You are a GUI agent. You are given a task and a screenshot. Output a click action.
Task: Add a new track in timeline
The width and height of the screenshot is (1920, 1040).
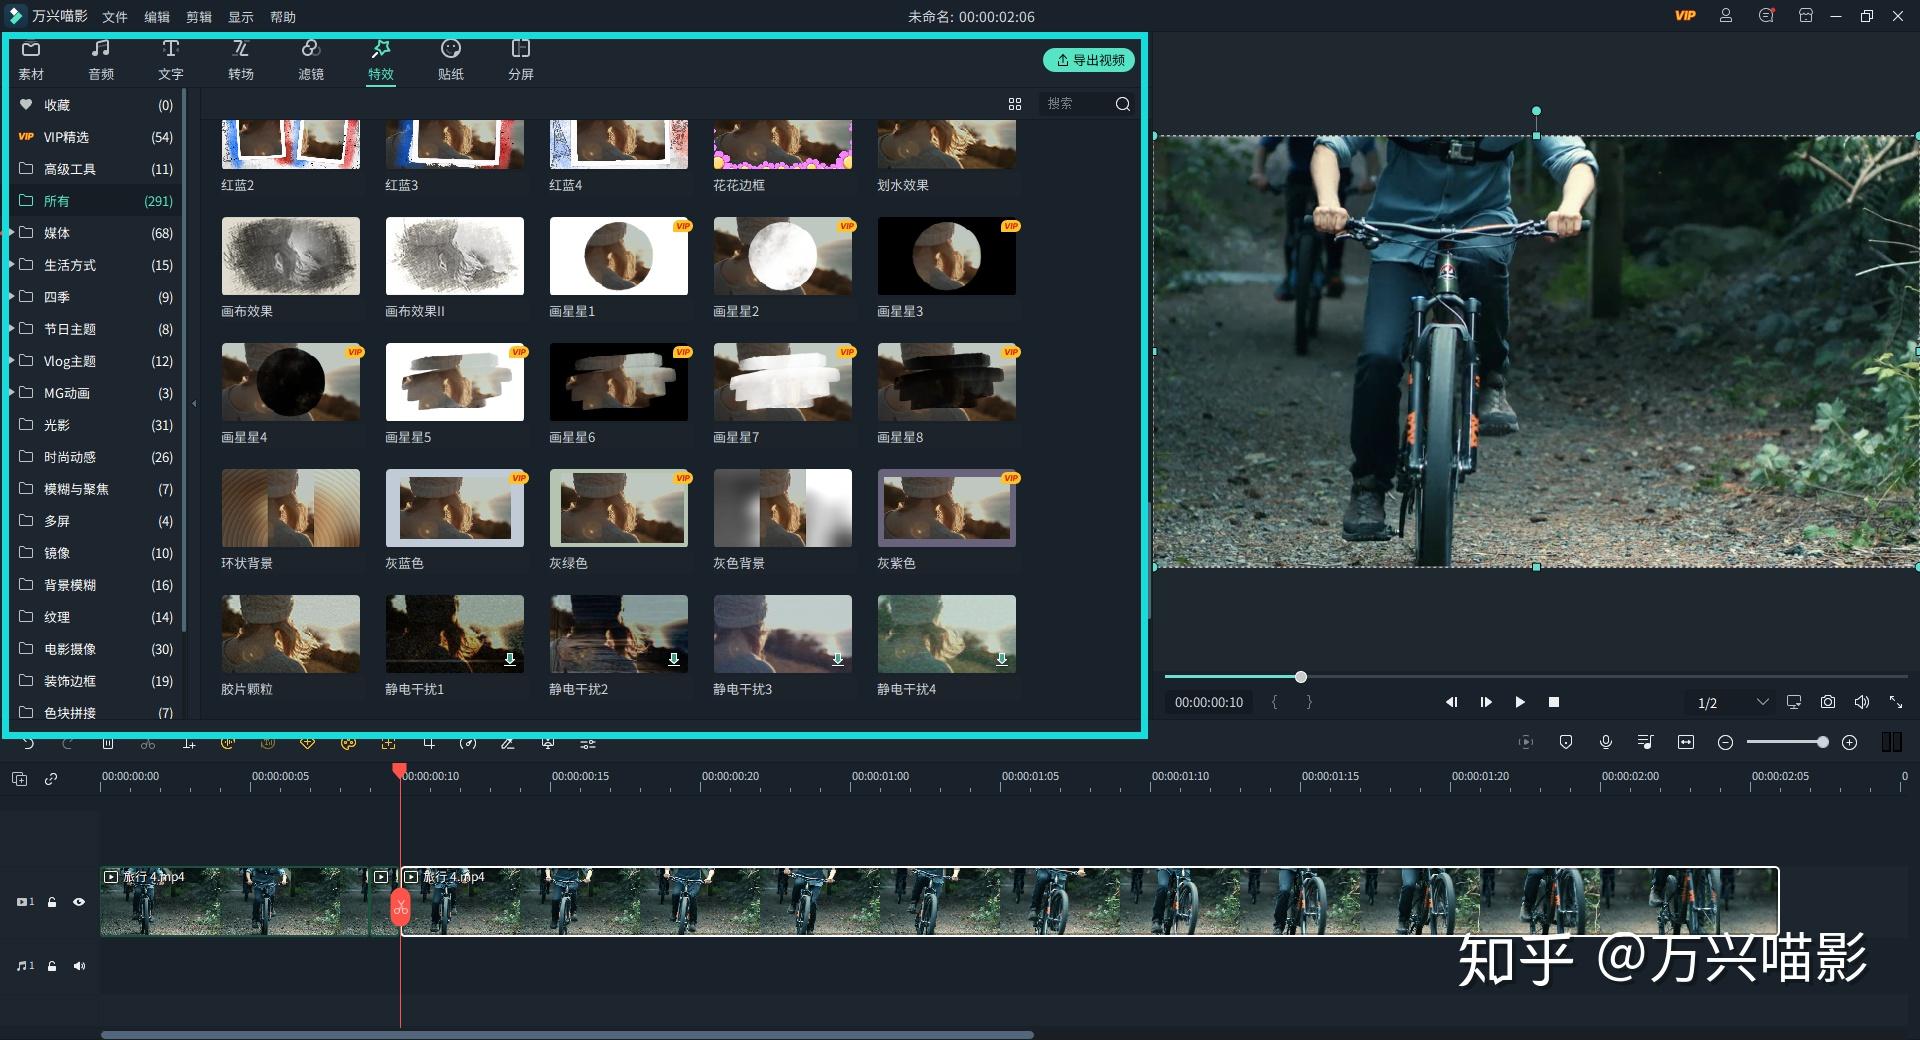(19, 779)
